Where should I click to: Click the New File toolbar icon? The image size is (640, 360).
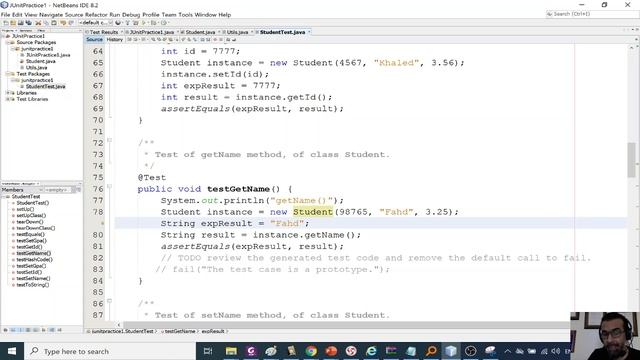pos(5,23)
